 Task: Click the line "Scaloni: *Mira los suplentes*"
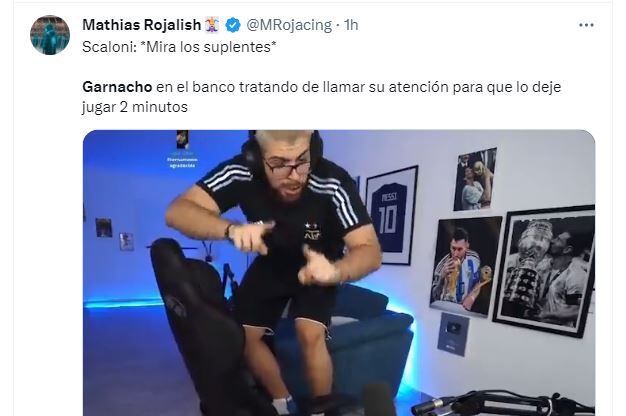click(179, 47)
